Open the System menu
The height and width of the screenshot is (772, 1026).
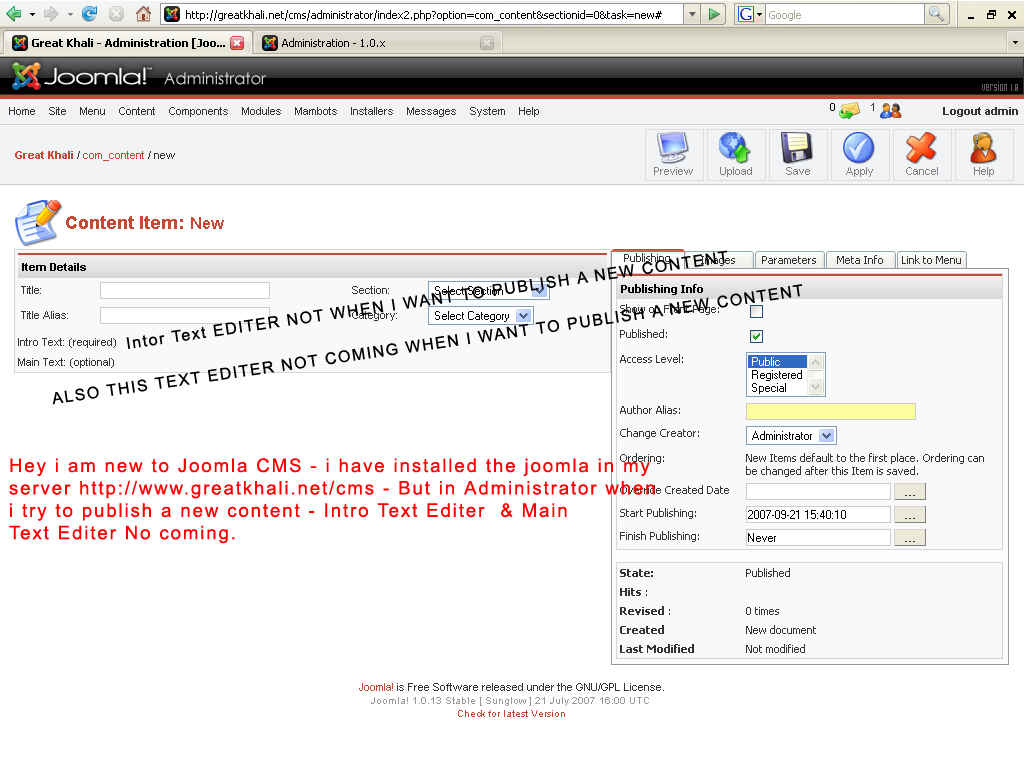[x=487, y=111]
